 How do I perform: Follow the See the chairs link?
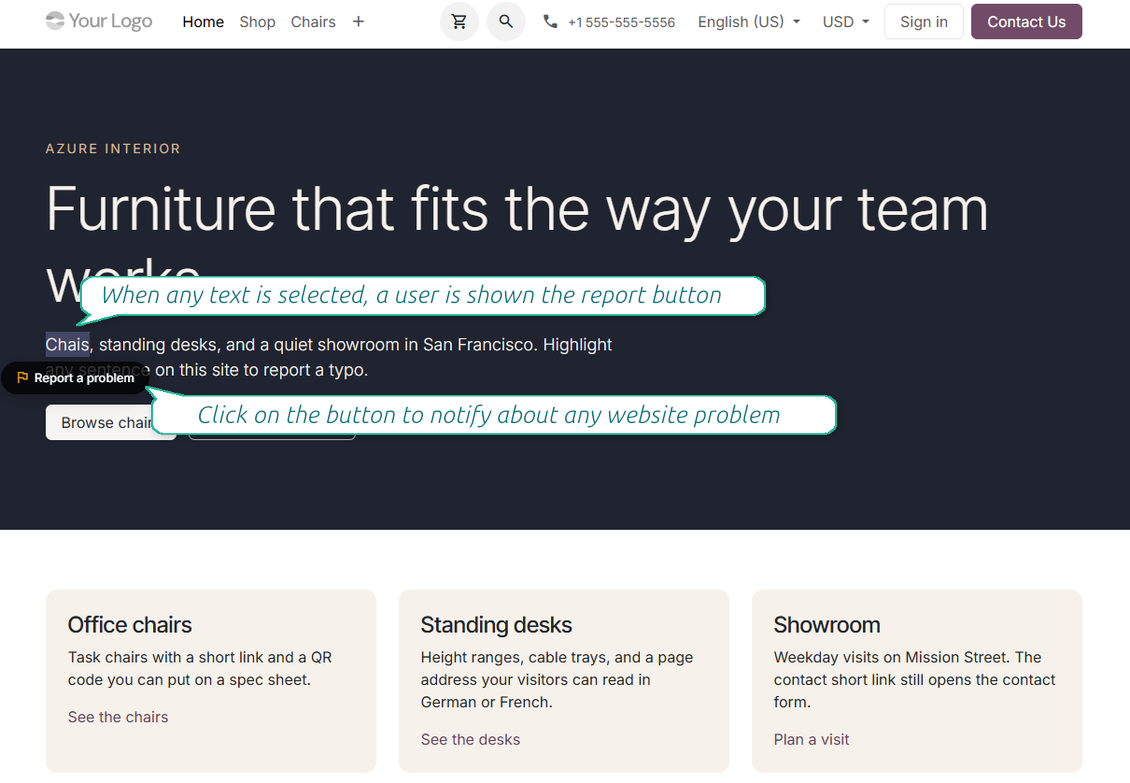pos(118,717)
